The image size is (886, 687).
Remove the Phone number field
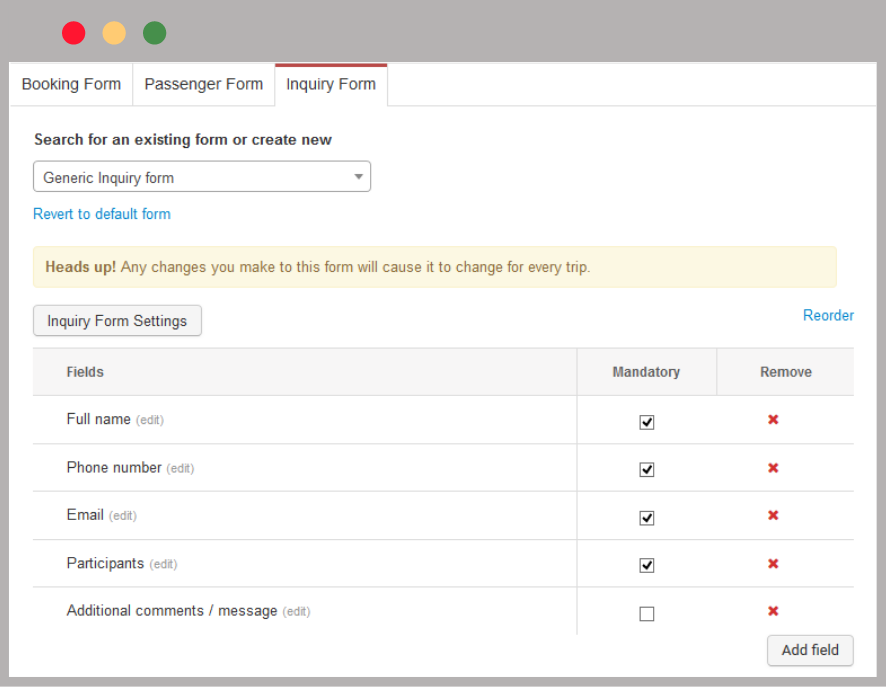[x=773, y=468]
